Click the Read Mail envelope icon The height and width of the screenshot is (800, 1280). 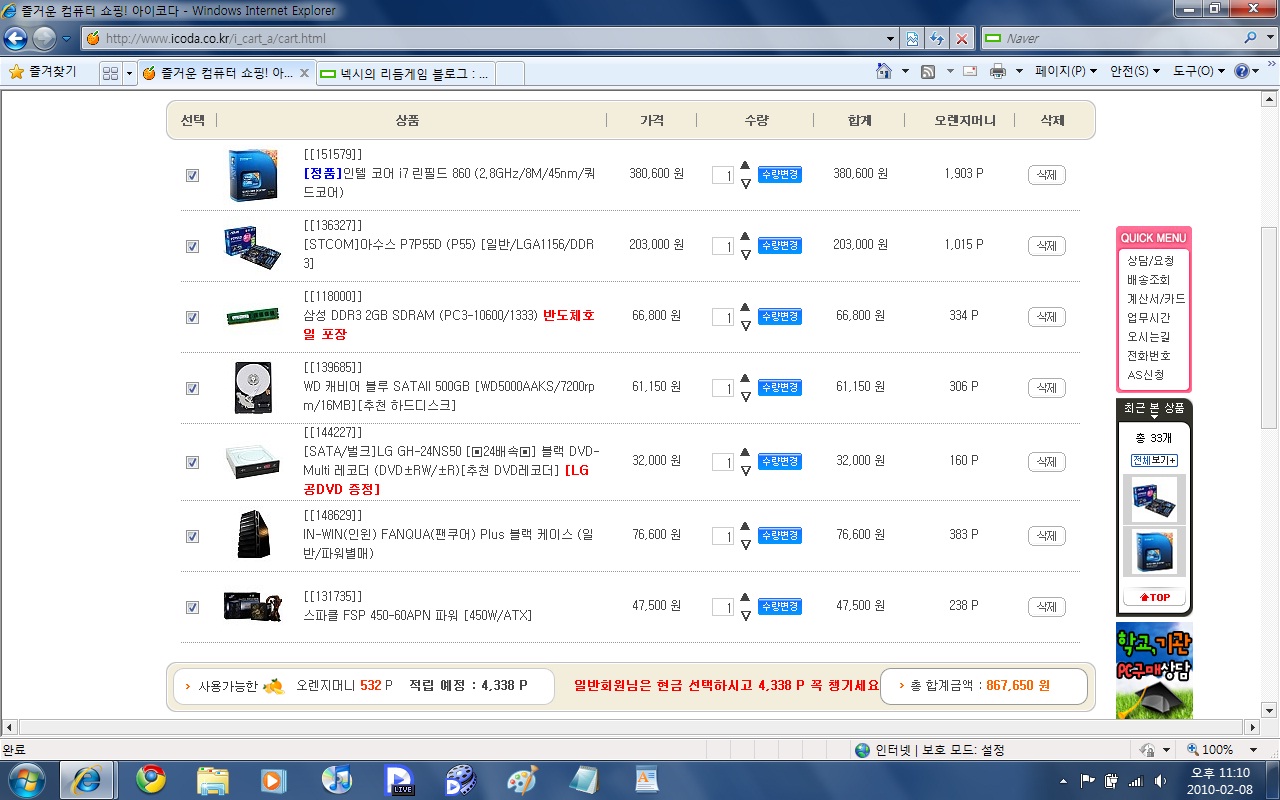pos(970,72)
